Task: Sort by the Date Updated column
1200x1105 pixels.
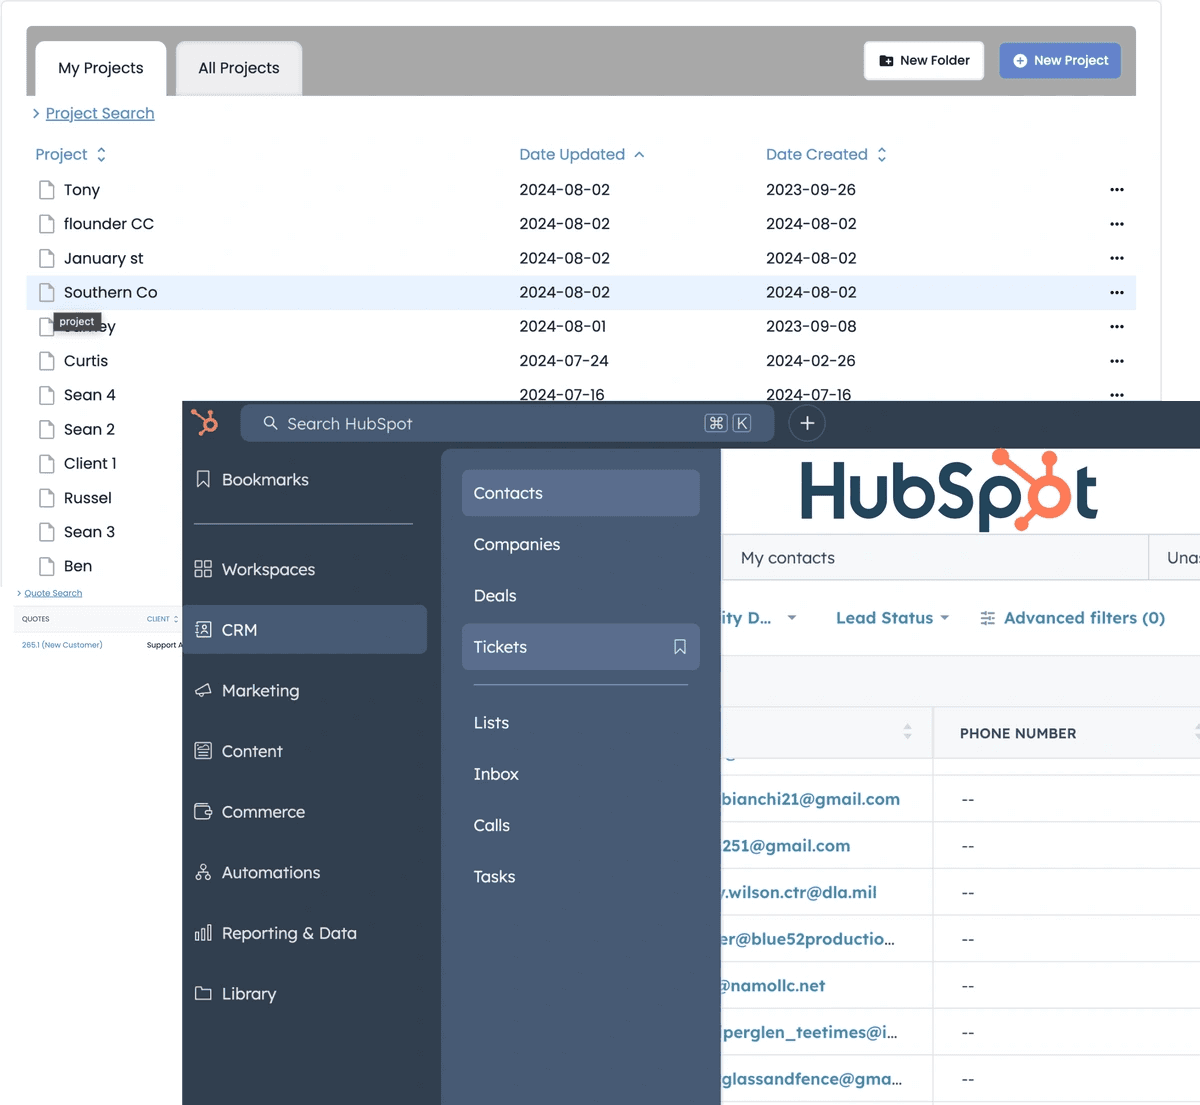Action: [x=582, y=154]
